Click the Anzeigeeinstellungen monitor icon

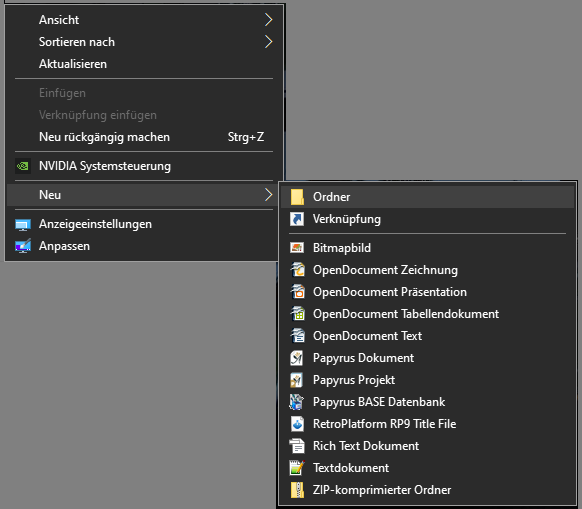(x=23, y=225)
